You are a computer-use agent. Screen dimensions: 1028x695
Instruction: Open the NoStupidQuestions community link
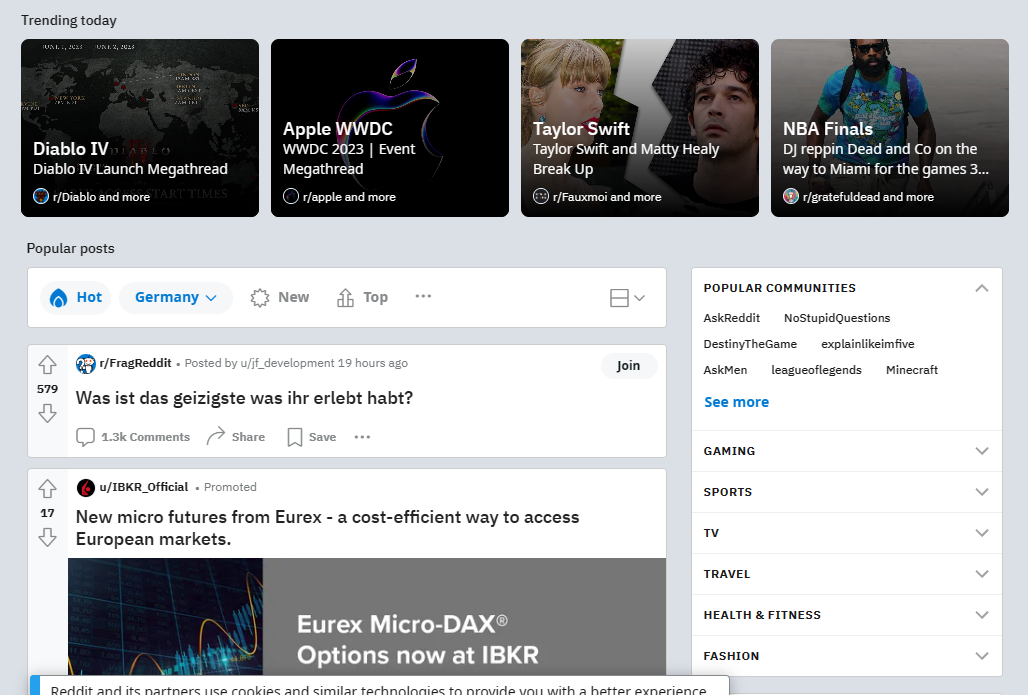(x=837, y=318)
